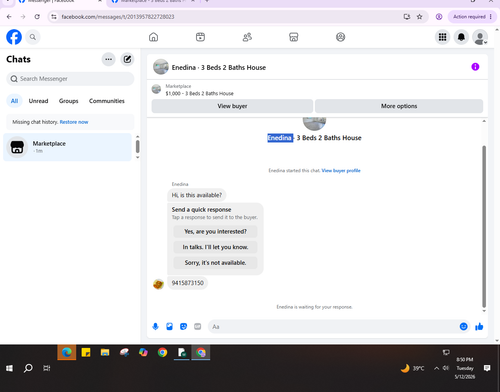Click the Aa message input field

(x=333, y=327)
